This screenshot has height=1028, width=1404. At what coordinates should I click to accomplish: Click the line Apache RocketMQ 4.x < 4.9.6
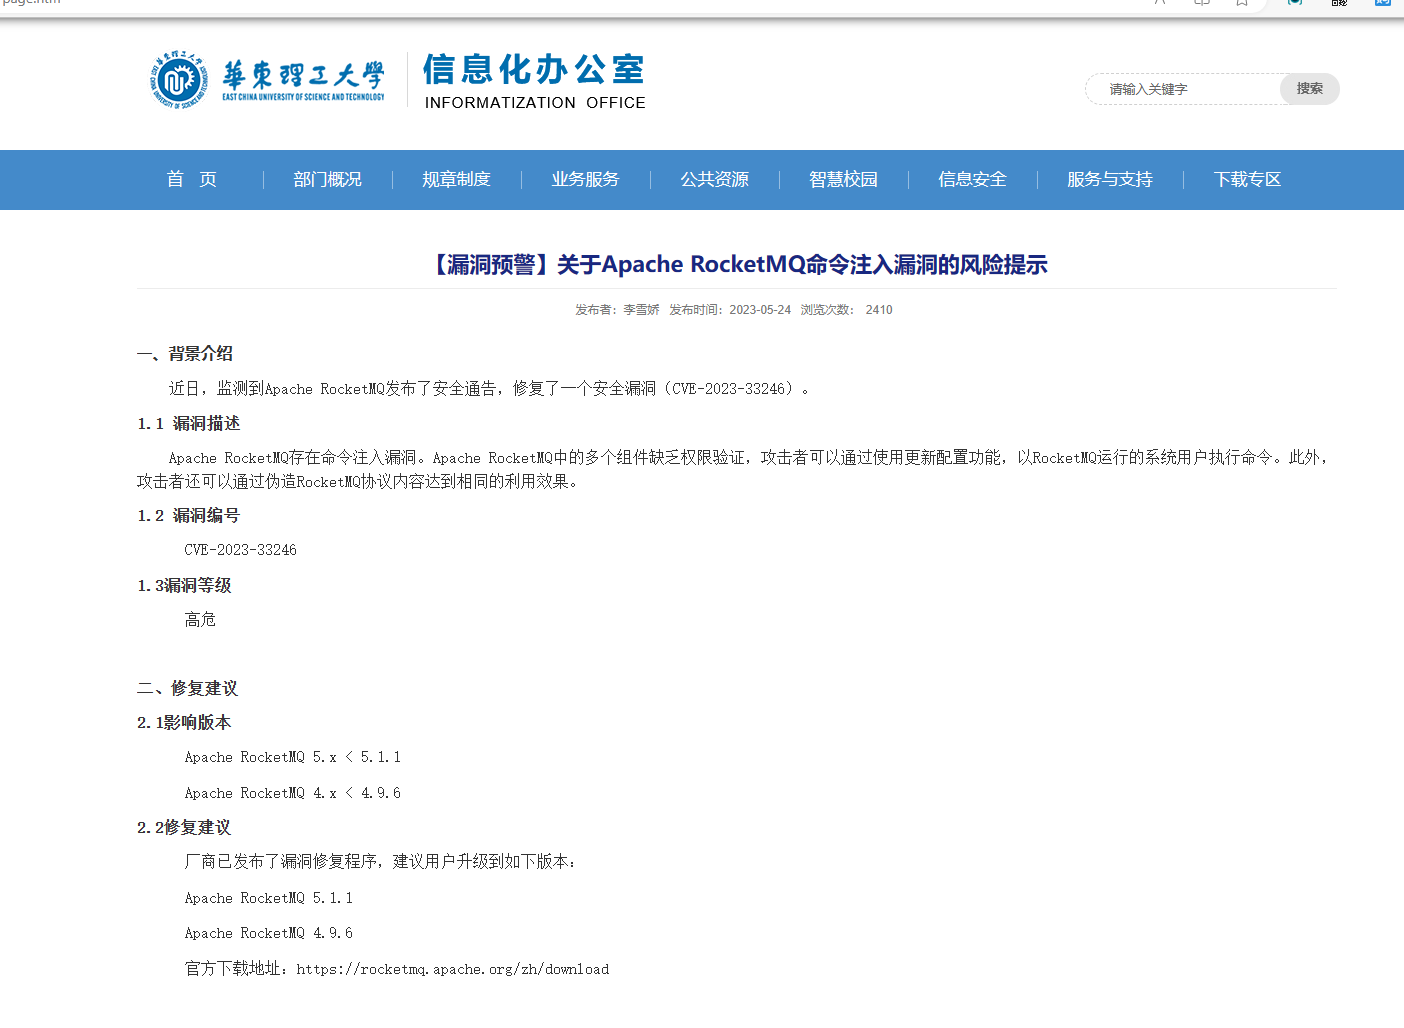293,793
